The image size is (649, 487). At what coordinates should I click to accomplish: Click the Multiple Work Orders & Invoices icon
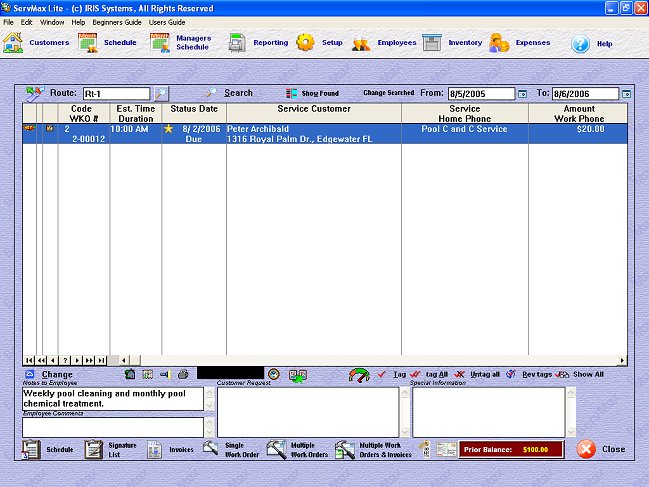click(x=345, y=449)
